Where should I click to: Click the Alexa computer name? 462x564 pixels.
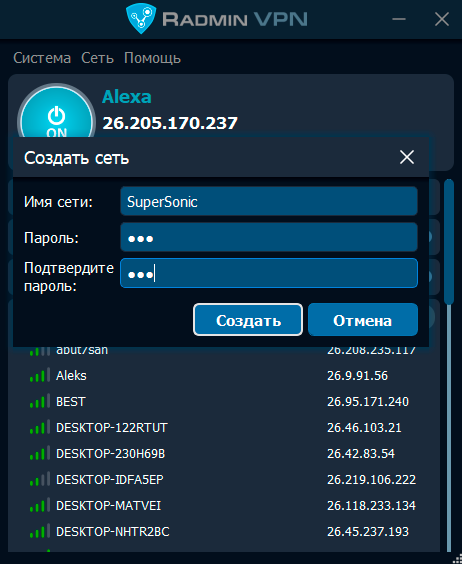127,97
